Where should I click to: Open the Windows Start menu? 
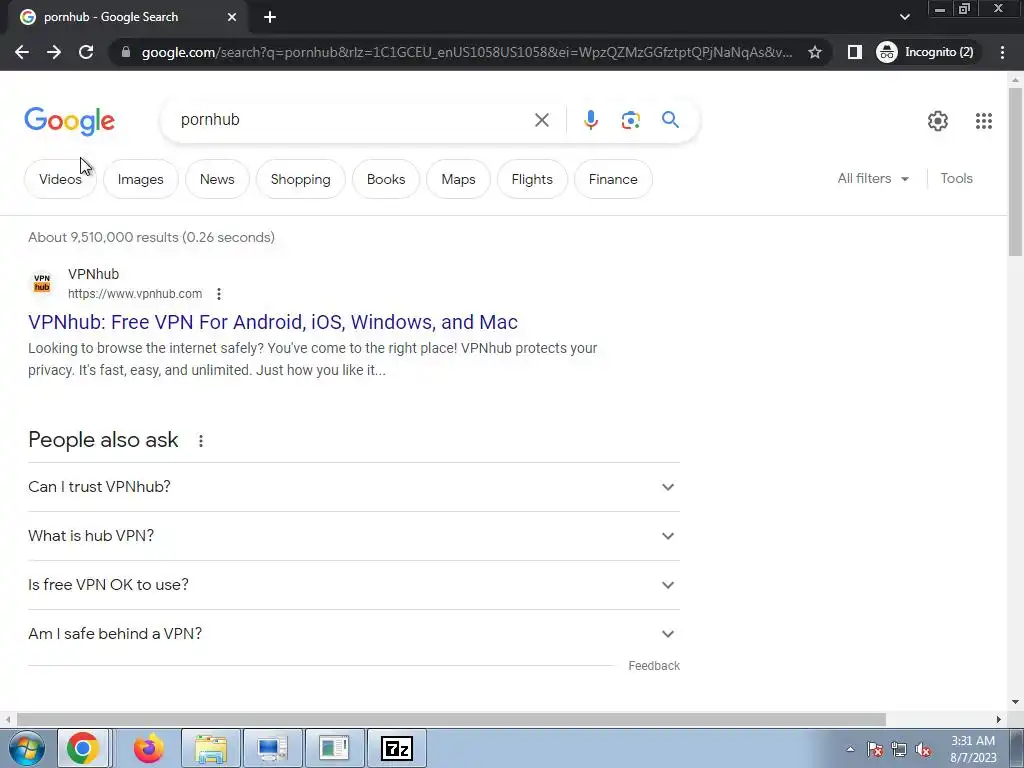coord(26,748)
